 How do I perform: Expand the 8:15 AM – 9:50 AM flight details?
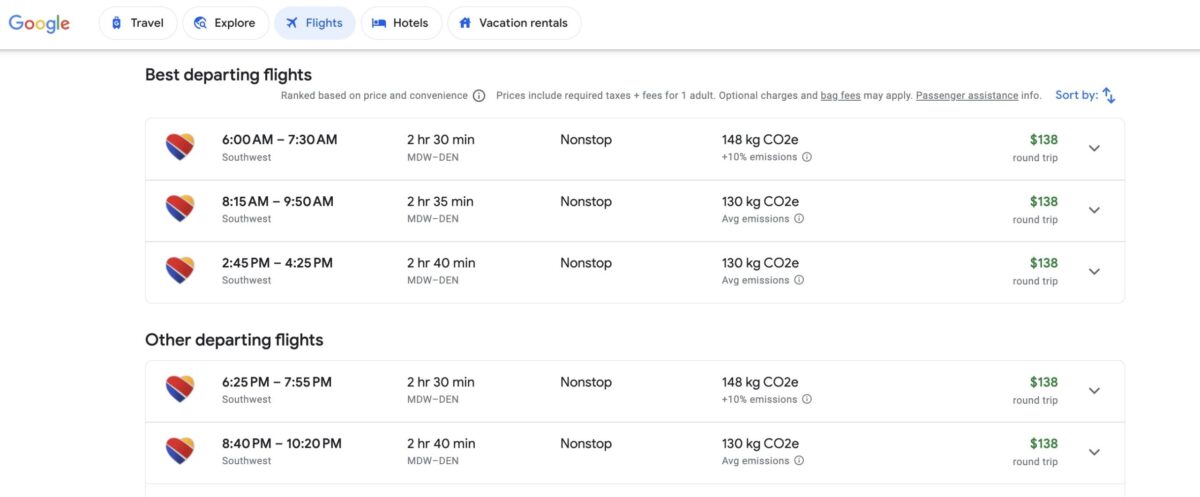[x=1094, y=210]
